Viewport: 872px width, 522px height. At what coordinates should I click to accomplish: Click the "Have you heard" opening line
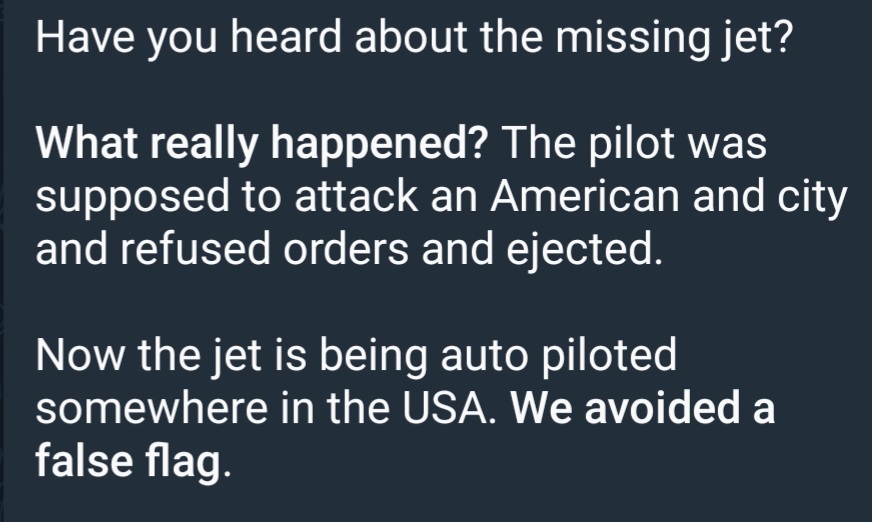[x=150, y=38]
